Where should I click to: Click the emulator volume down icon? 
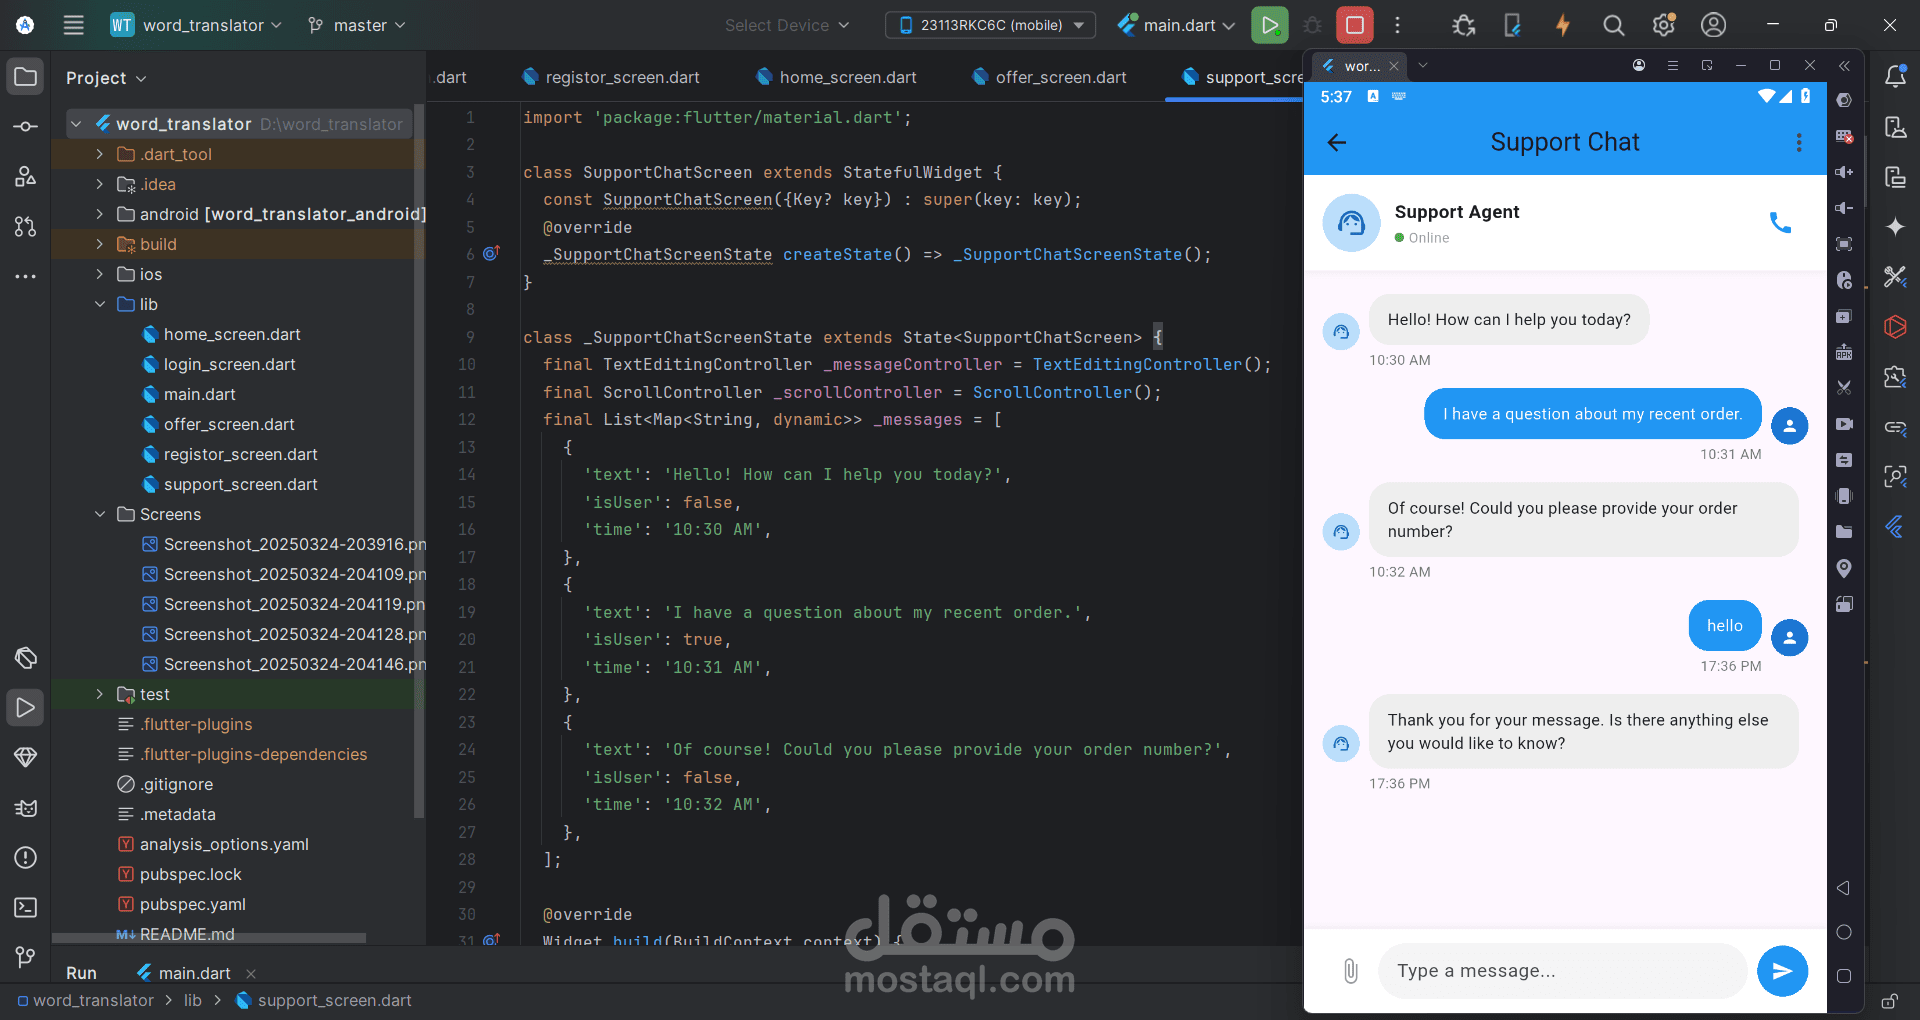(1845, 208)
